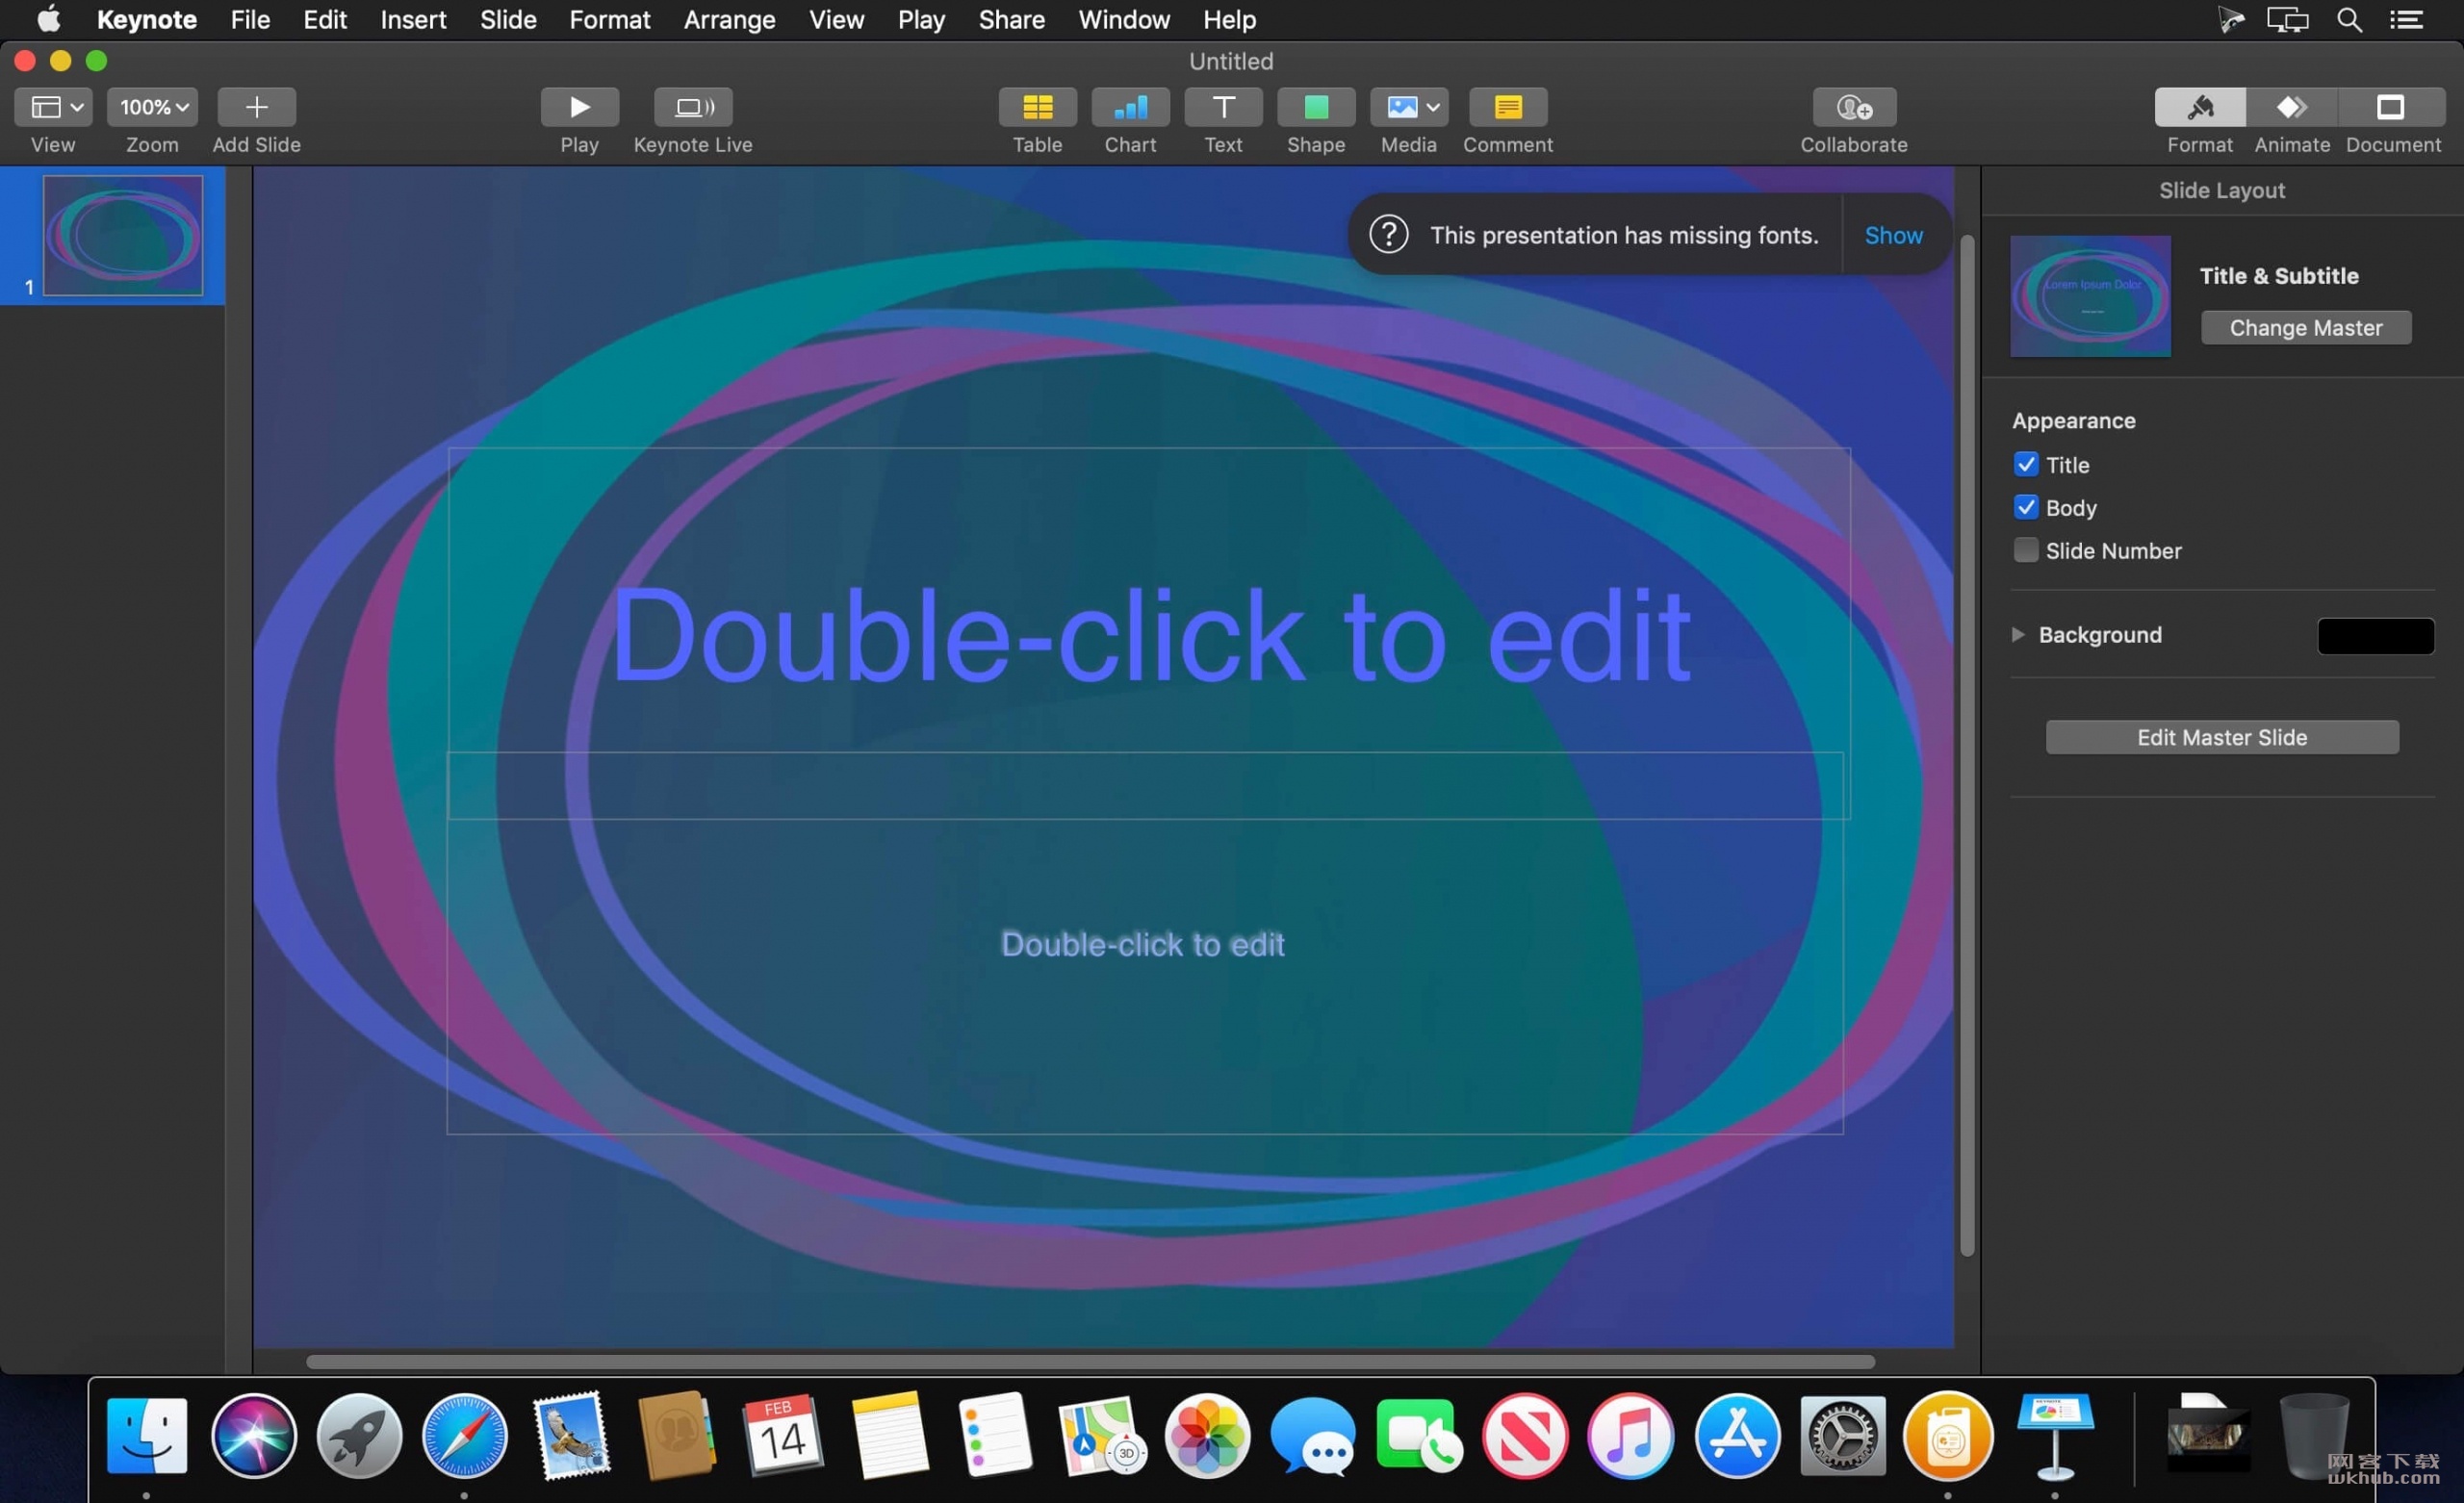
Task: Enable the Slide Number checkbox
Action: click(x=2025, y=550)
